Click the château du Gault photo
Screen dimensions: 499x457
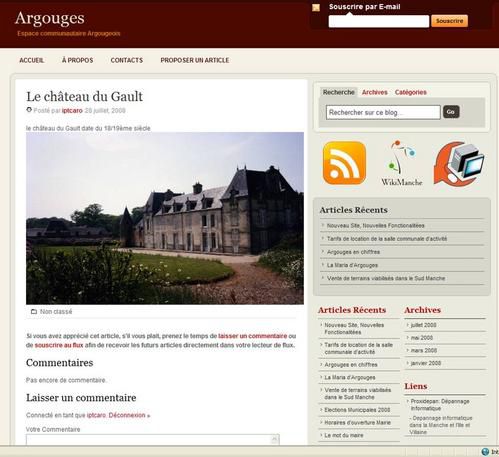pyautogui.click(x=165, y=218)
